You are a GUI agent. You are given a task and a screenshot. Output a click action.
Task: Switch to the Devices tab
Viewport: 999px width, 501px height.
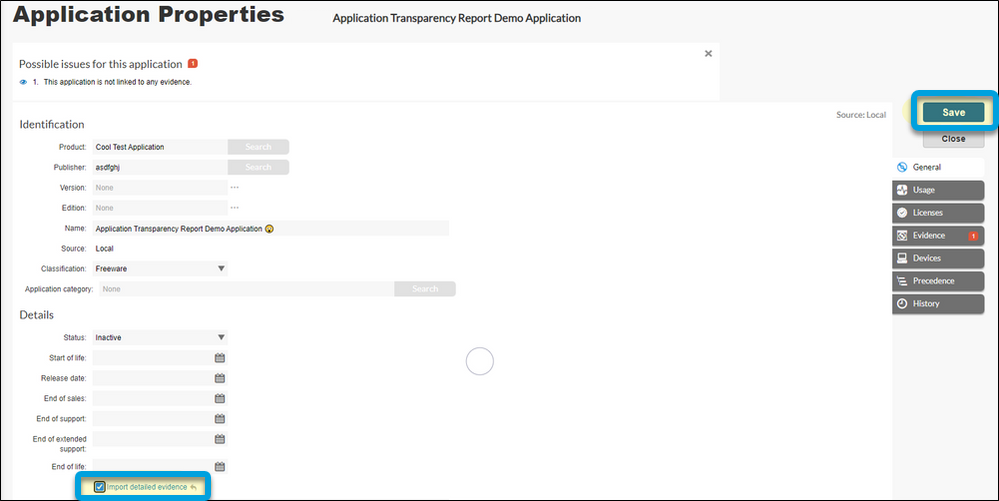point(938,258)
